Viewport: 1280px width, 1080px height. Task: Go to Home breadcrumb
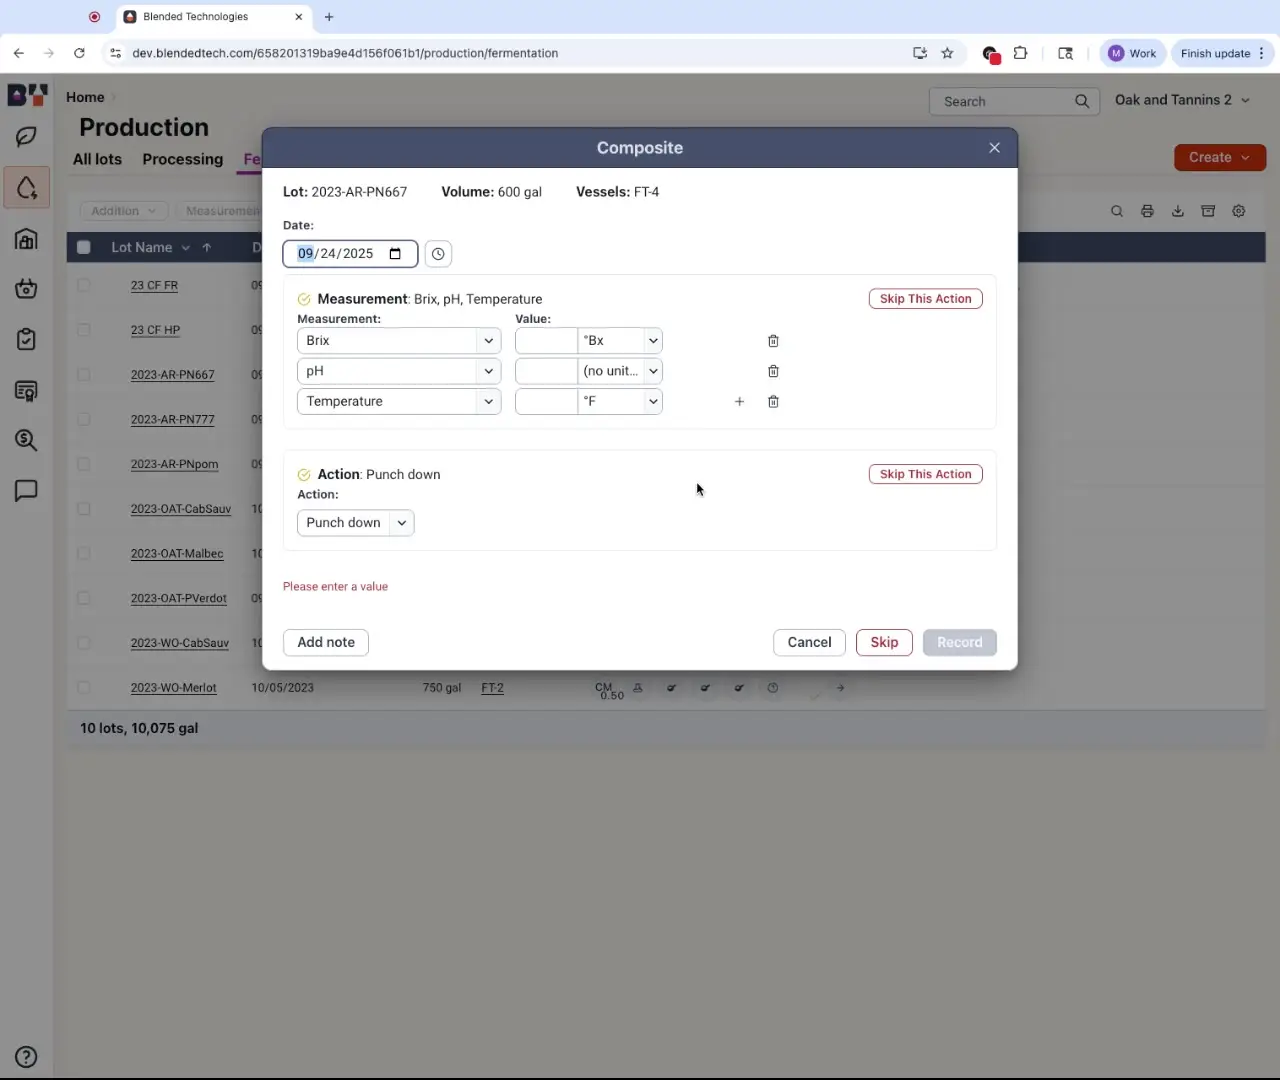tap(85, 97)
